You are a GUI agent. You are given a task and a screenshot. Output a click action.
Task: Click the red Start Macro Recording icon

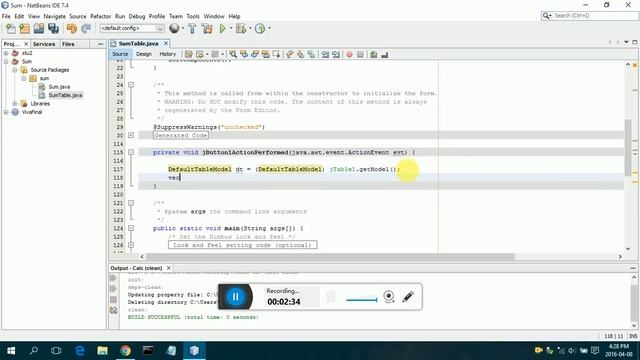(x=349, y=54)
